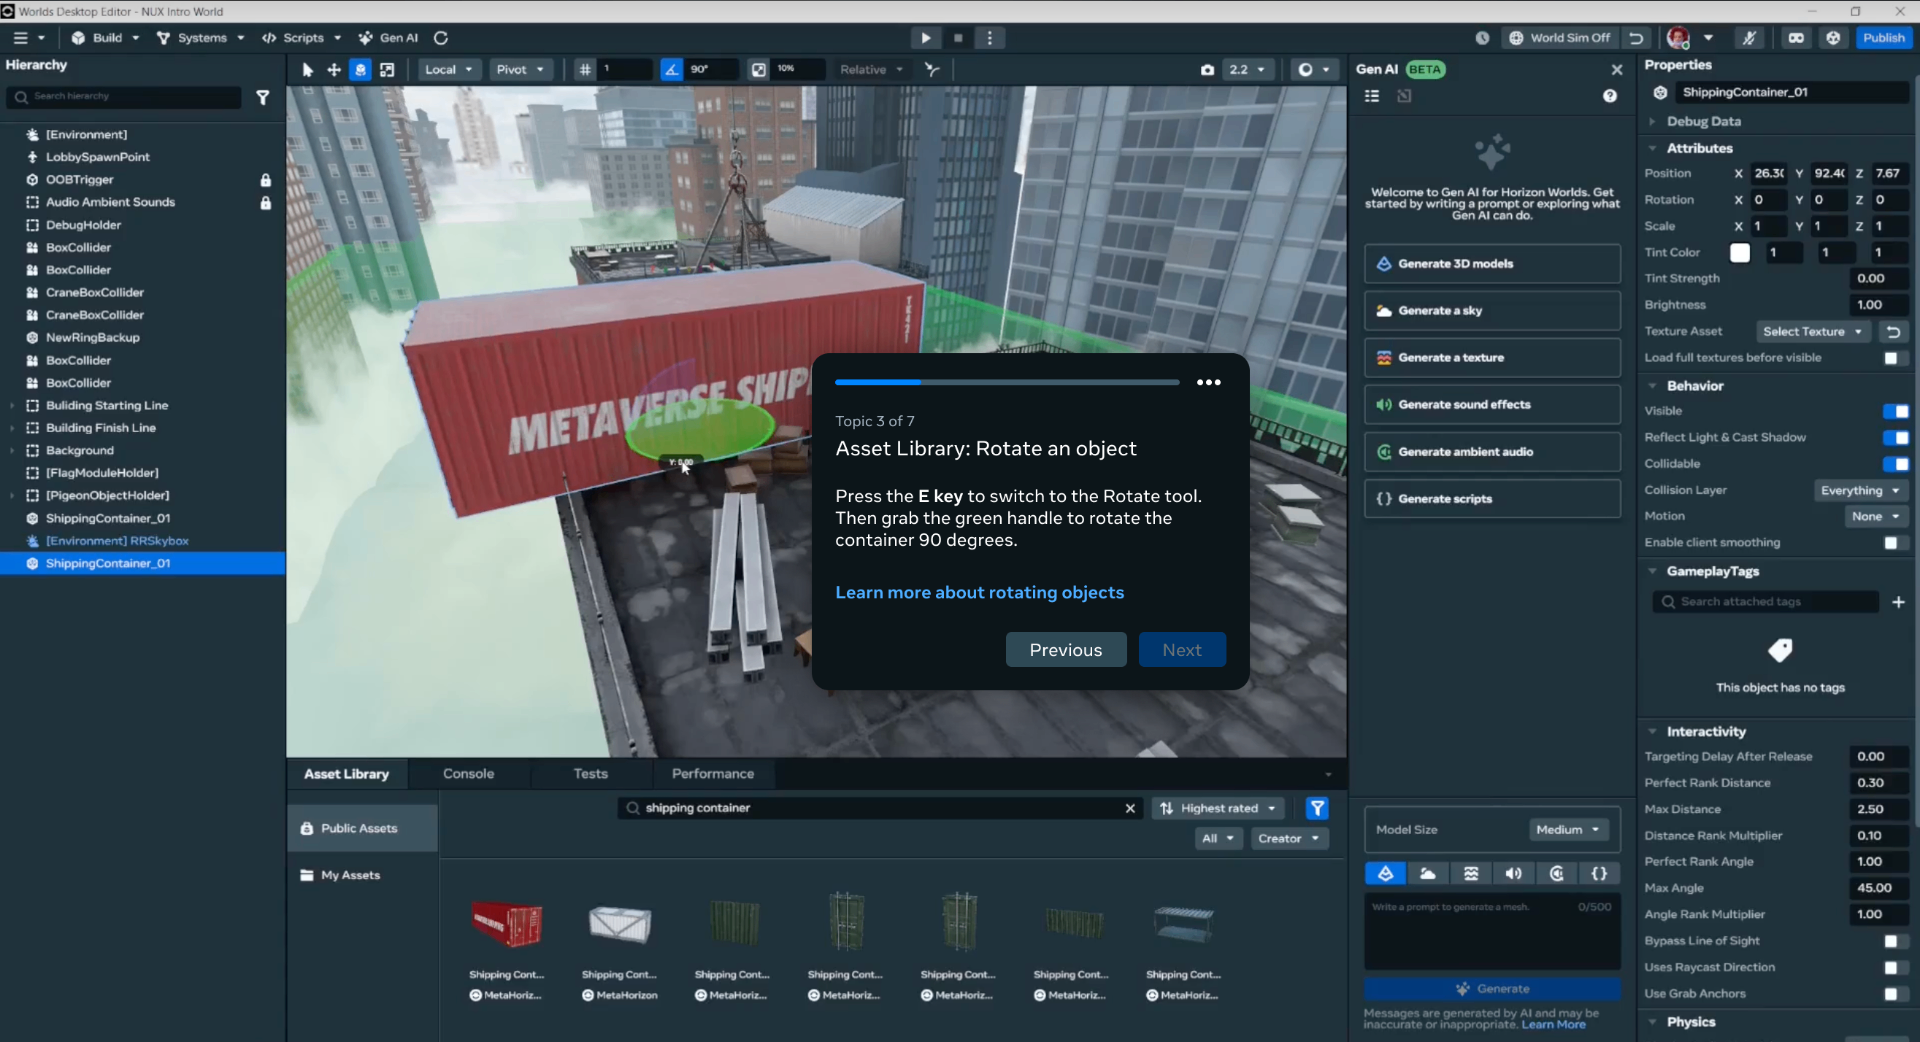
Task: Click the Search hierarchy field
Action: 125,97
